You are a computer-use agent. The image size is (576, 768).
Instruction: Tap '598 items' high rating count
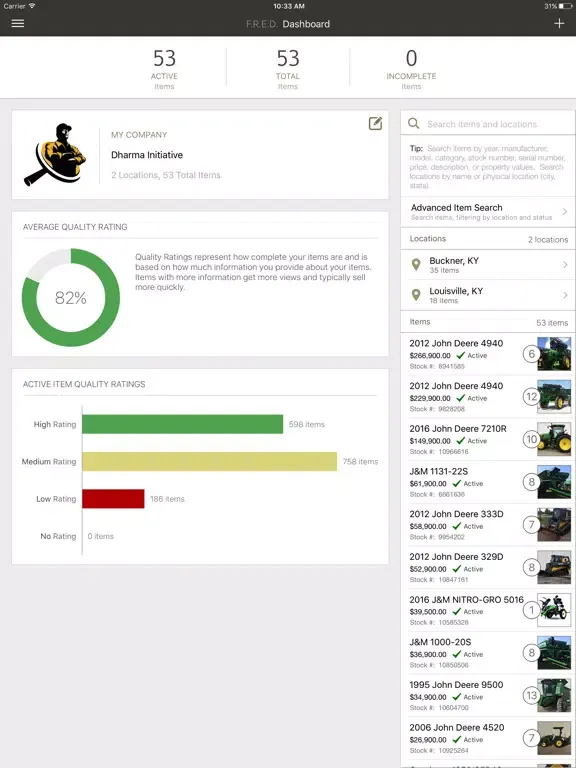tap(307, 424)
